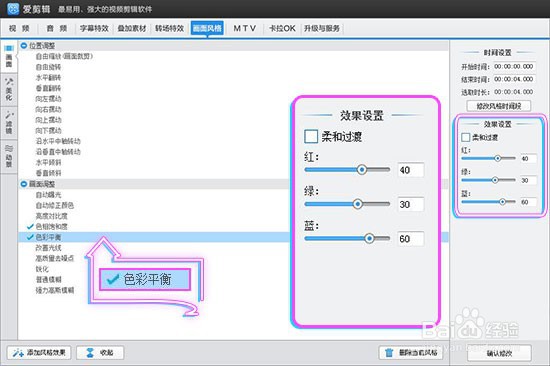
Task: Select the 普通模糊 effect
Action: 48,280
